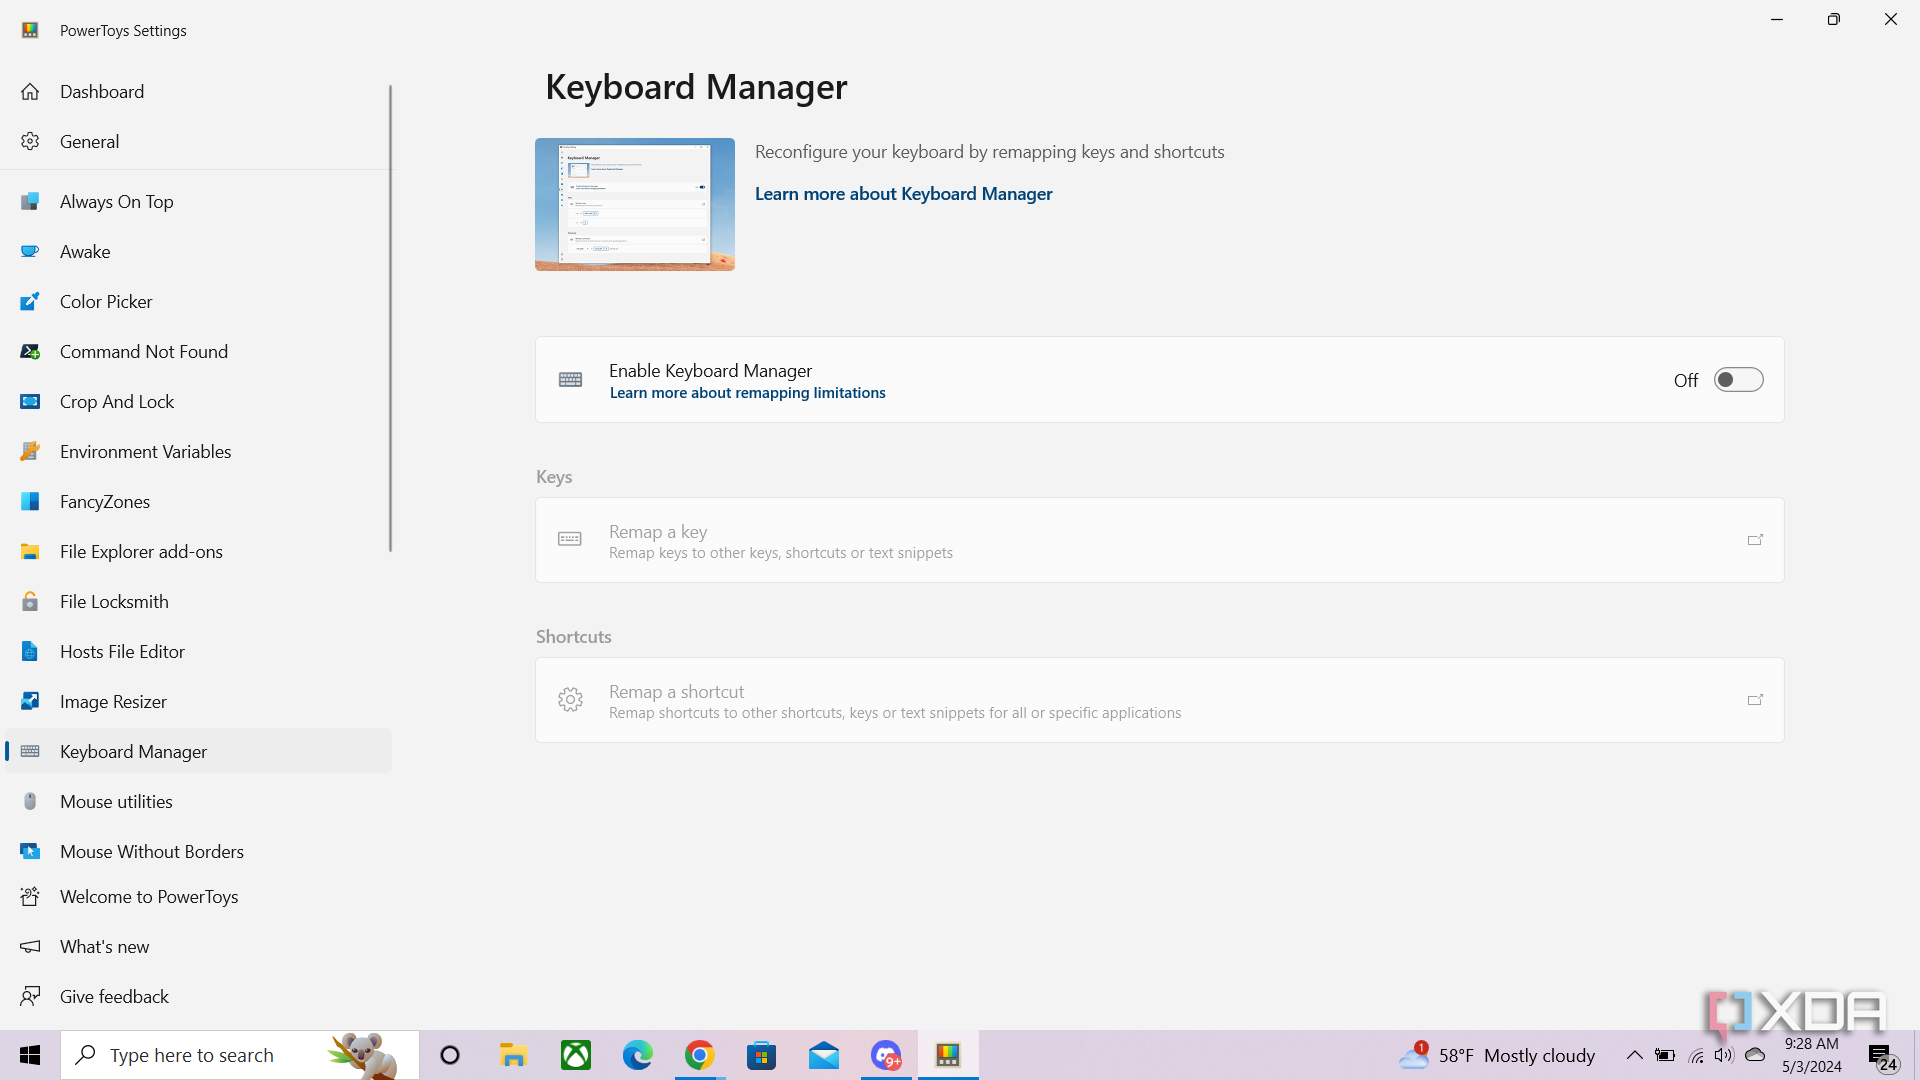Click the Give feedback icon
The image size is (1920, 1080).
pos(30,996)
